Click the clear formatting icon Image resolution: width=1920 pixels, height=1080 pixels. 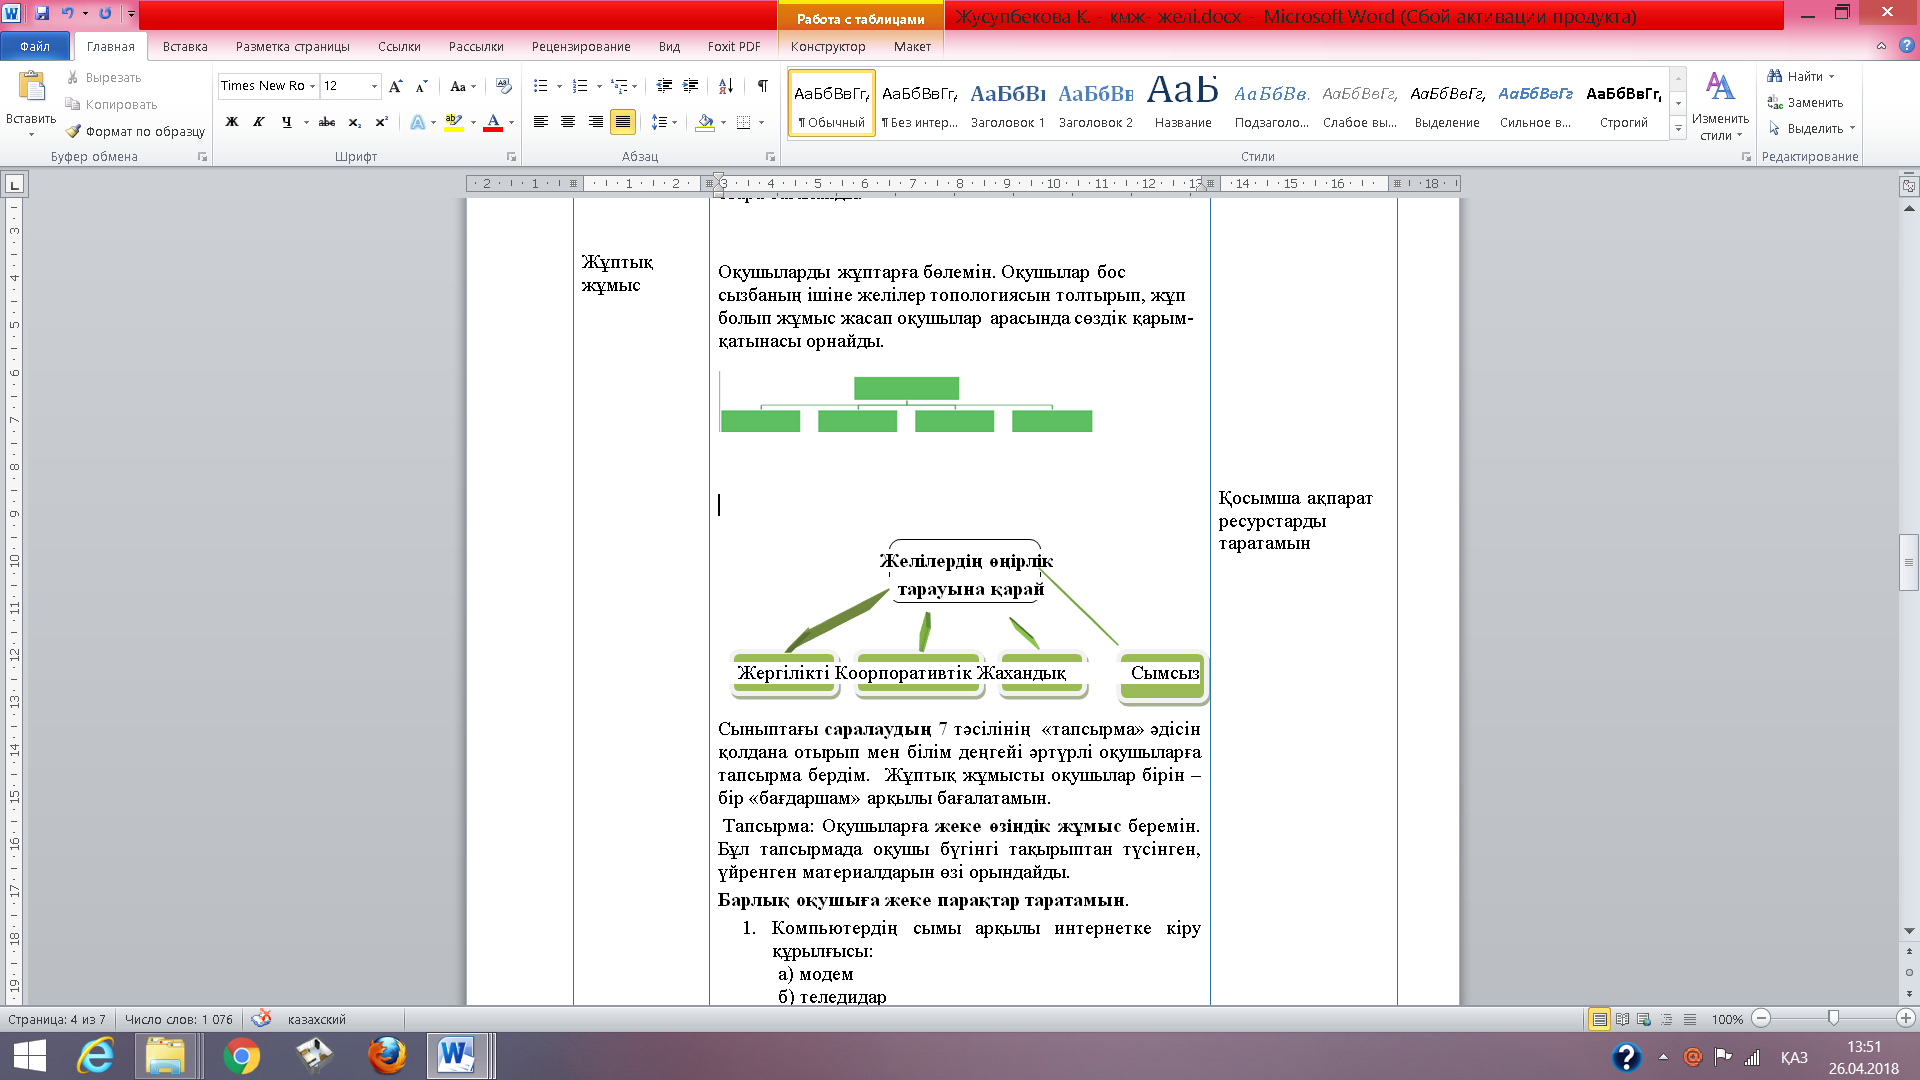point(503,86)
